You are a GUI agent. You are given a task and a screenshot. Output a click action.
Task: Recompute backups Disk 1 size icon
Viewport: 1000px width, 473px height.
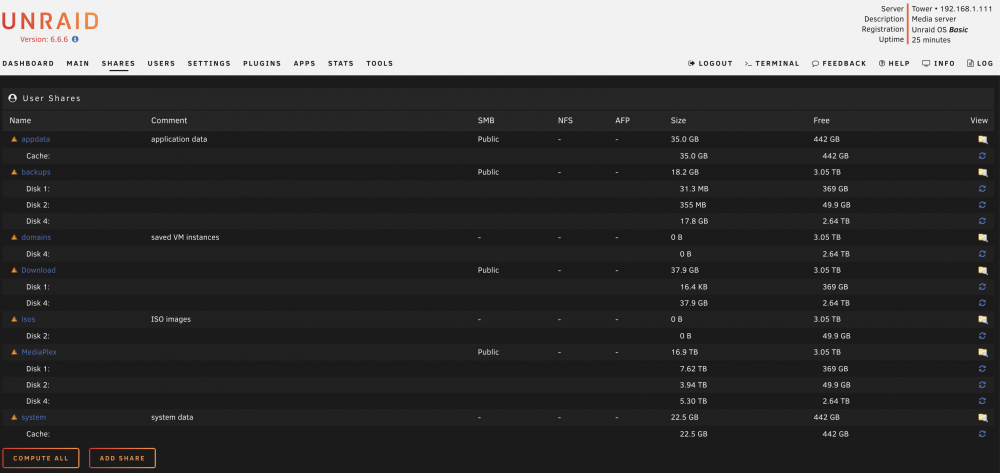(x=982, y=189)
